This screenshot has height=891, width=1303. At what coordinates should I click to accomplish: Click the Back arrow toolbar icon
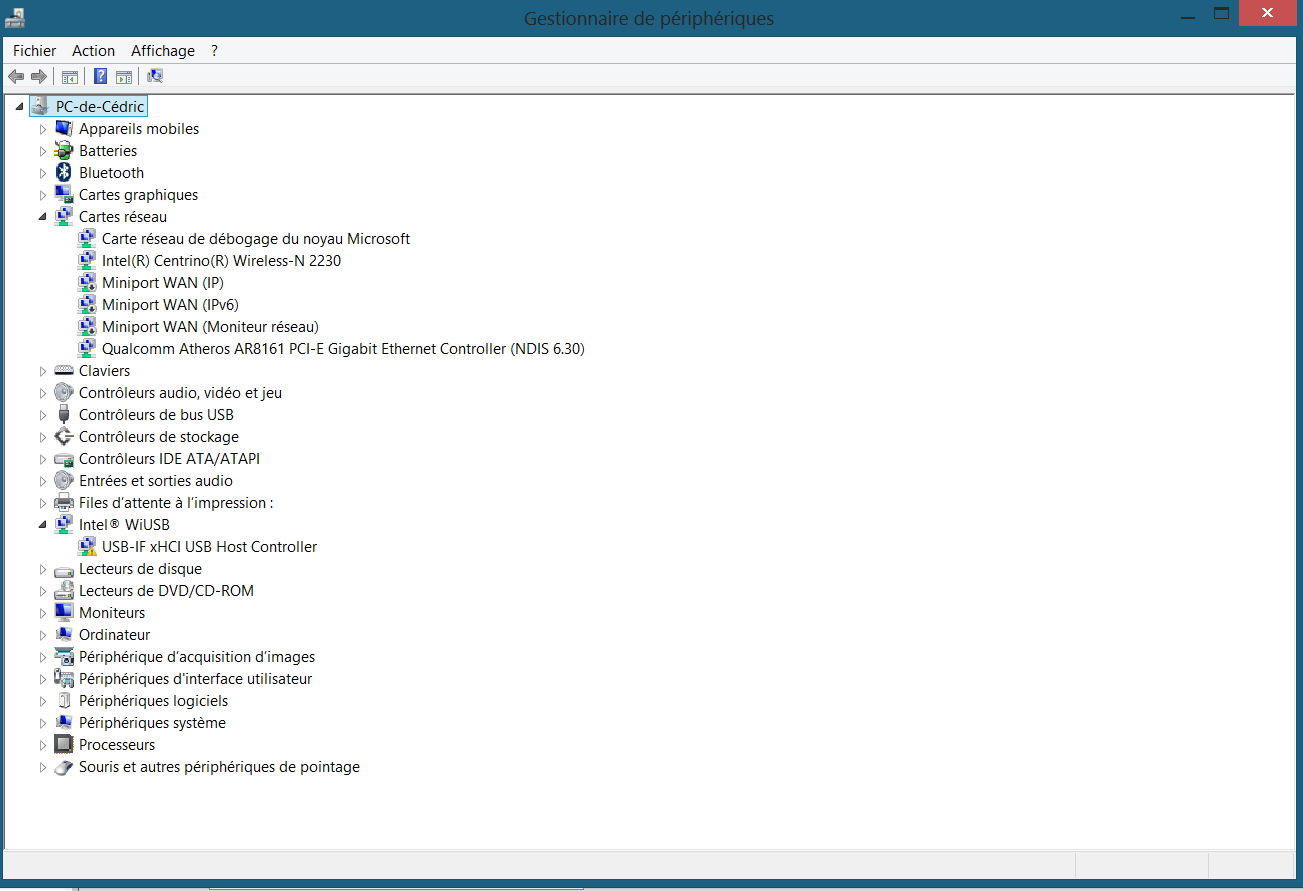tap(16, 76)
